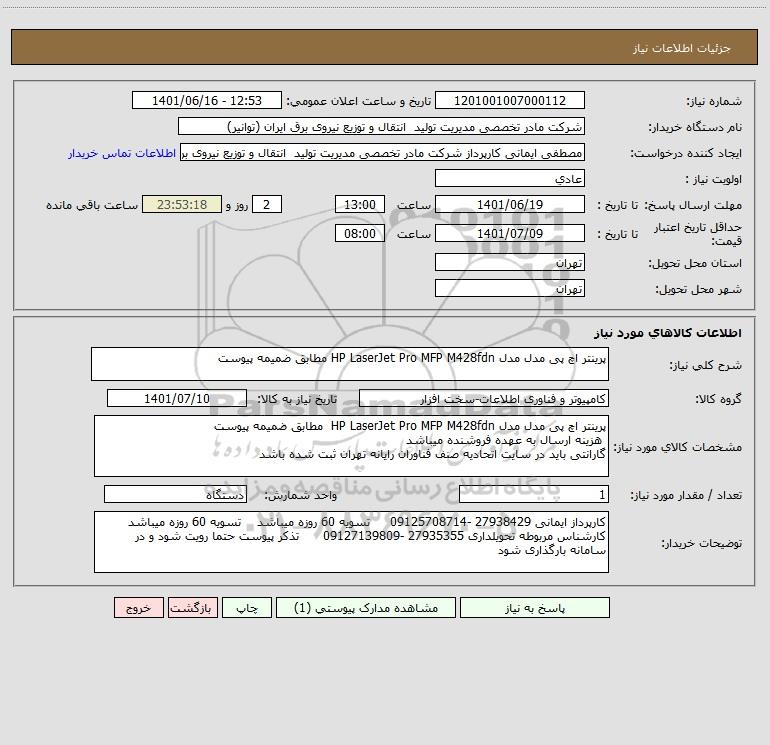Click validity time field 08:00
This screenshot has height=745, width=770.
[359, 233]
